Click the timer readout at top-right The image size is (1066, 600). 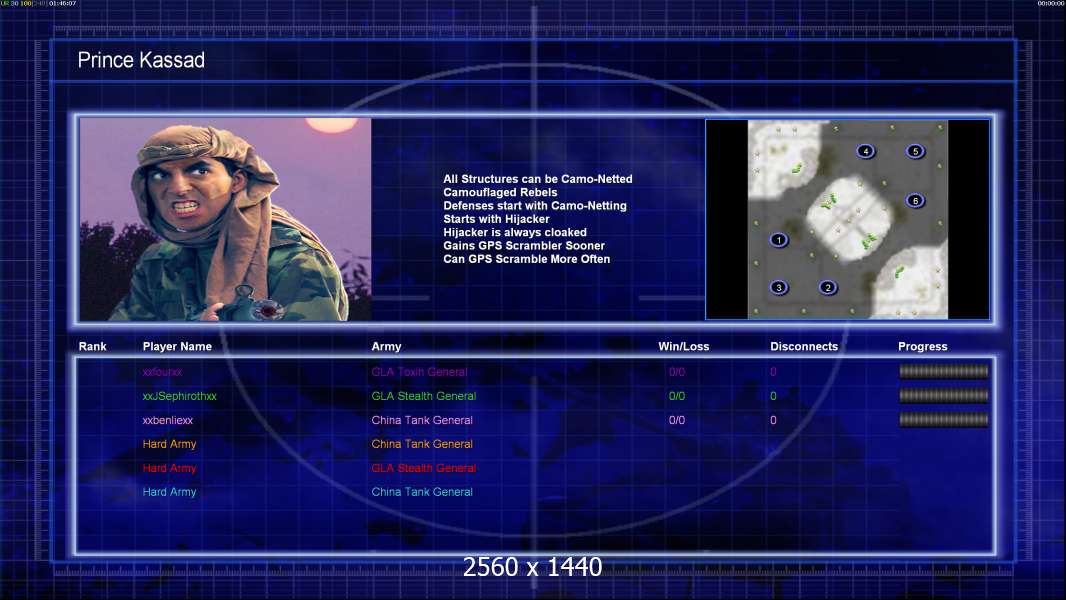(x=1051, y=3)
